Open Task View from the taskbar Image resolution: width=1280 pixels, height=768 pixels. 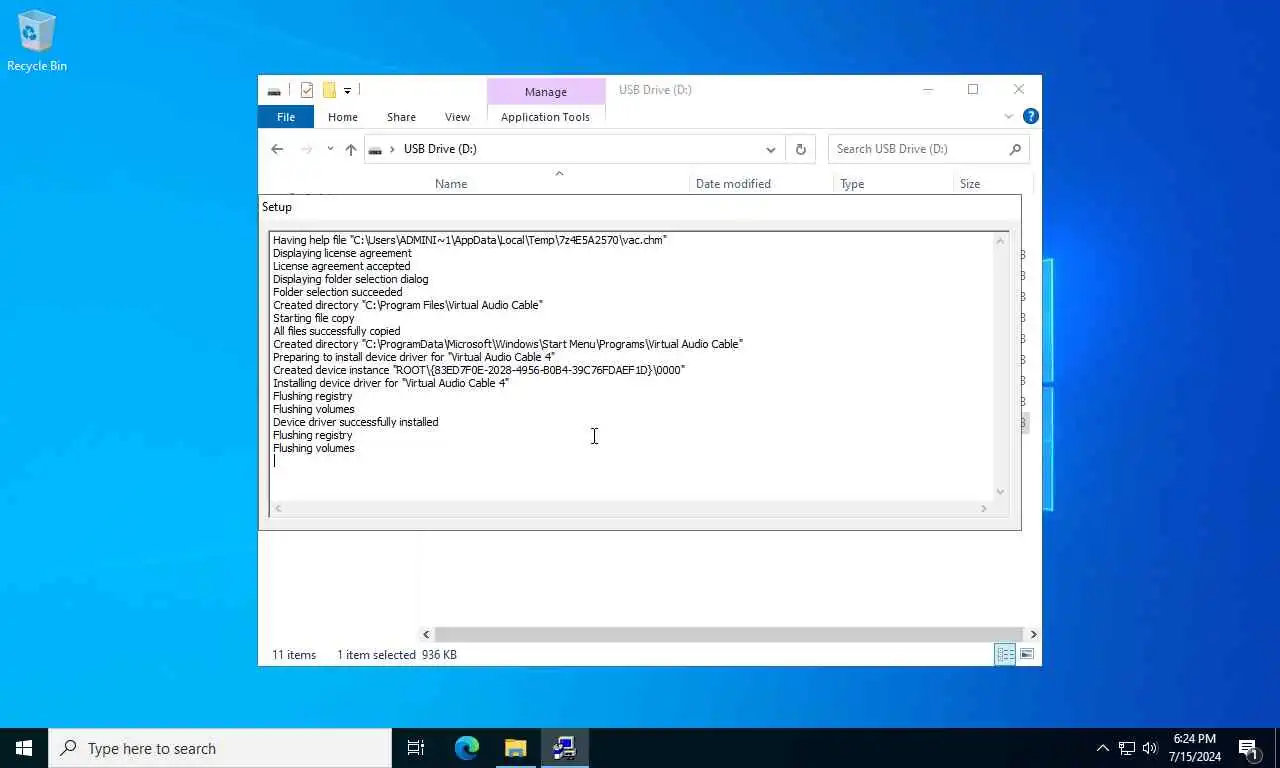pyautogui.click(x=416, y=748)
